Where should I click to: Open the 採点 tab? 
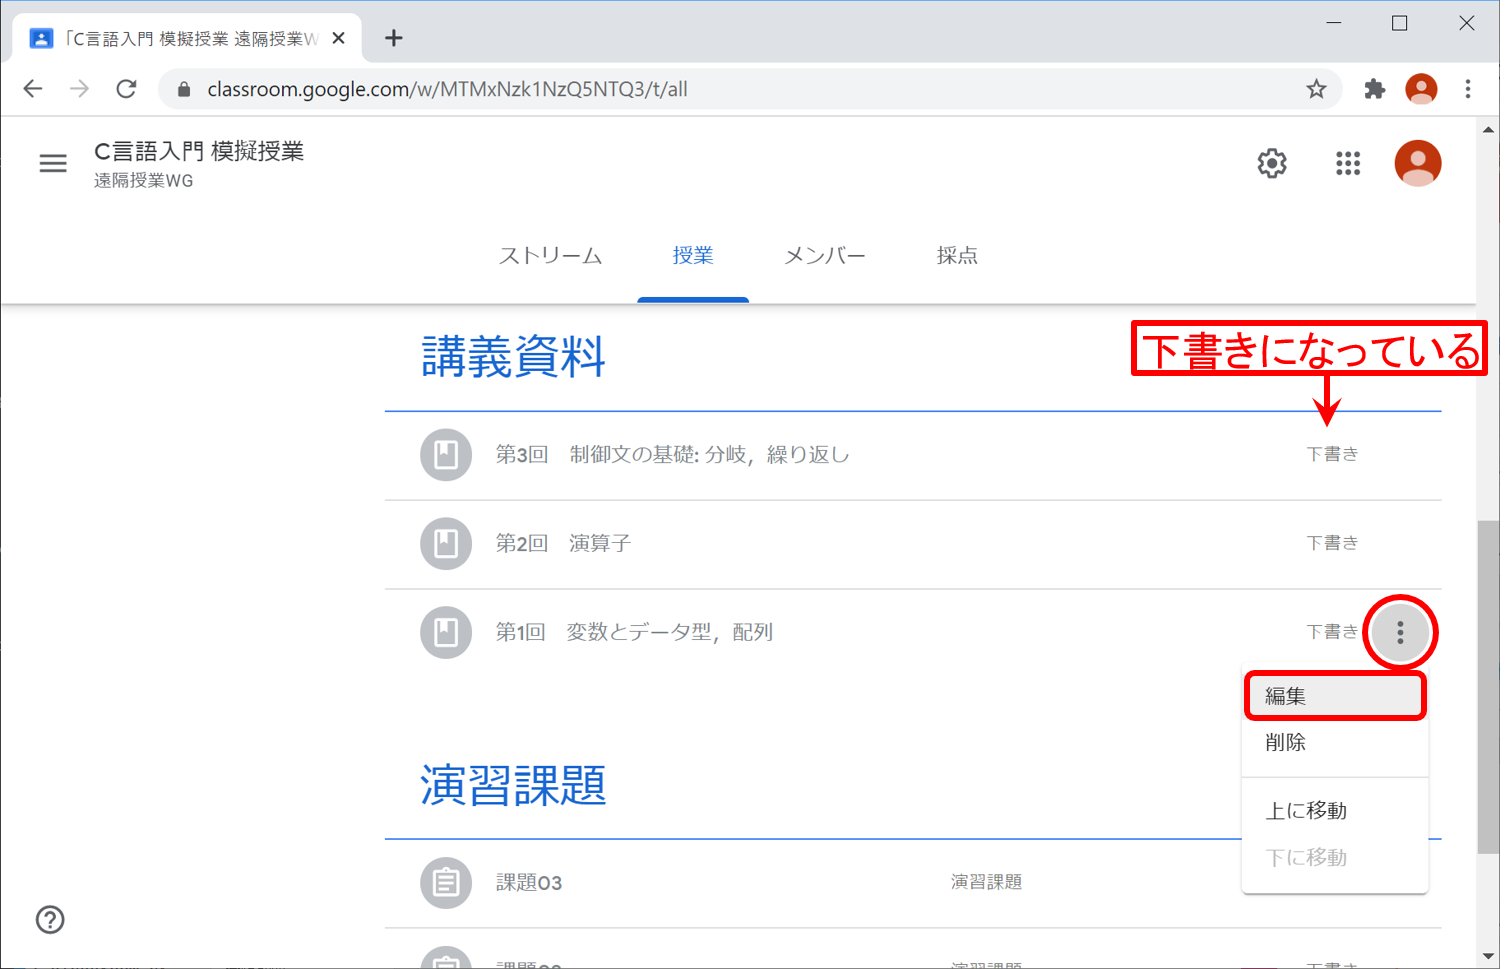pyautogui.click(x=956, y=256)
